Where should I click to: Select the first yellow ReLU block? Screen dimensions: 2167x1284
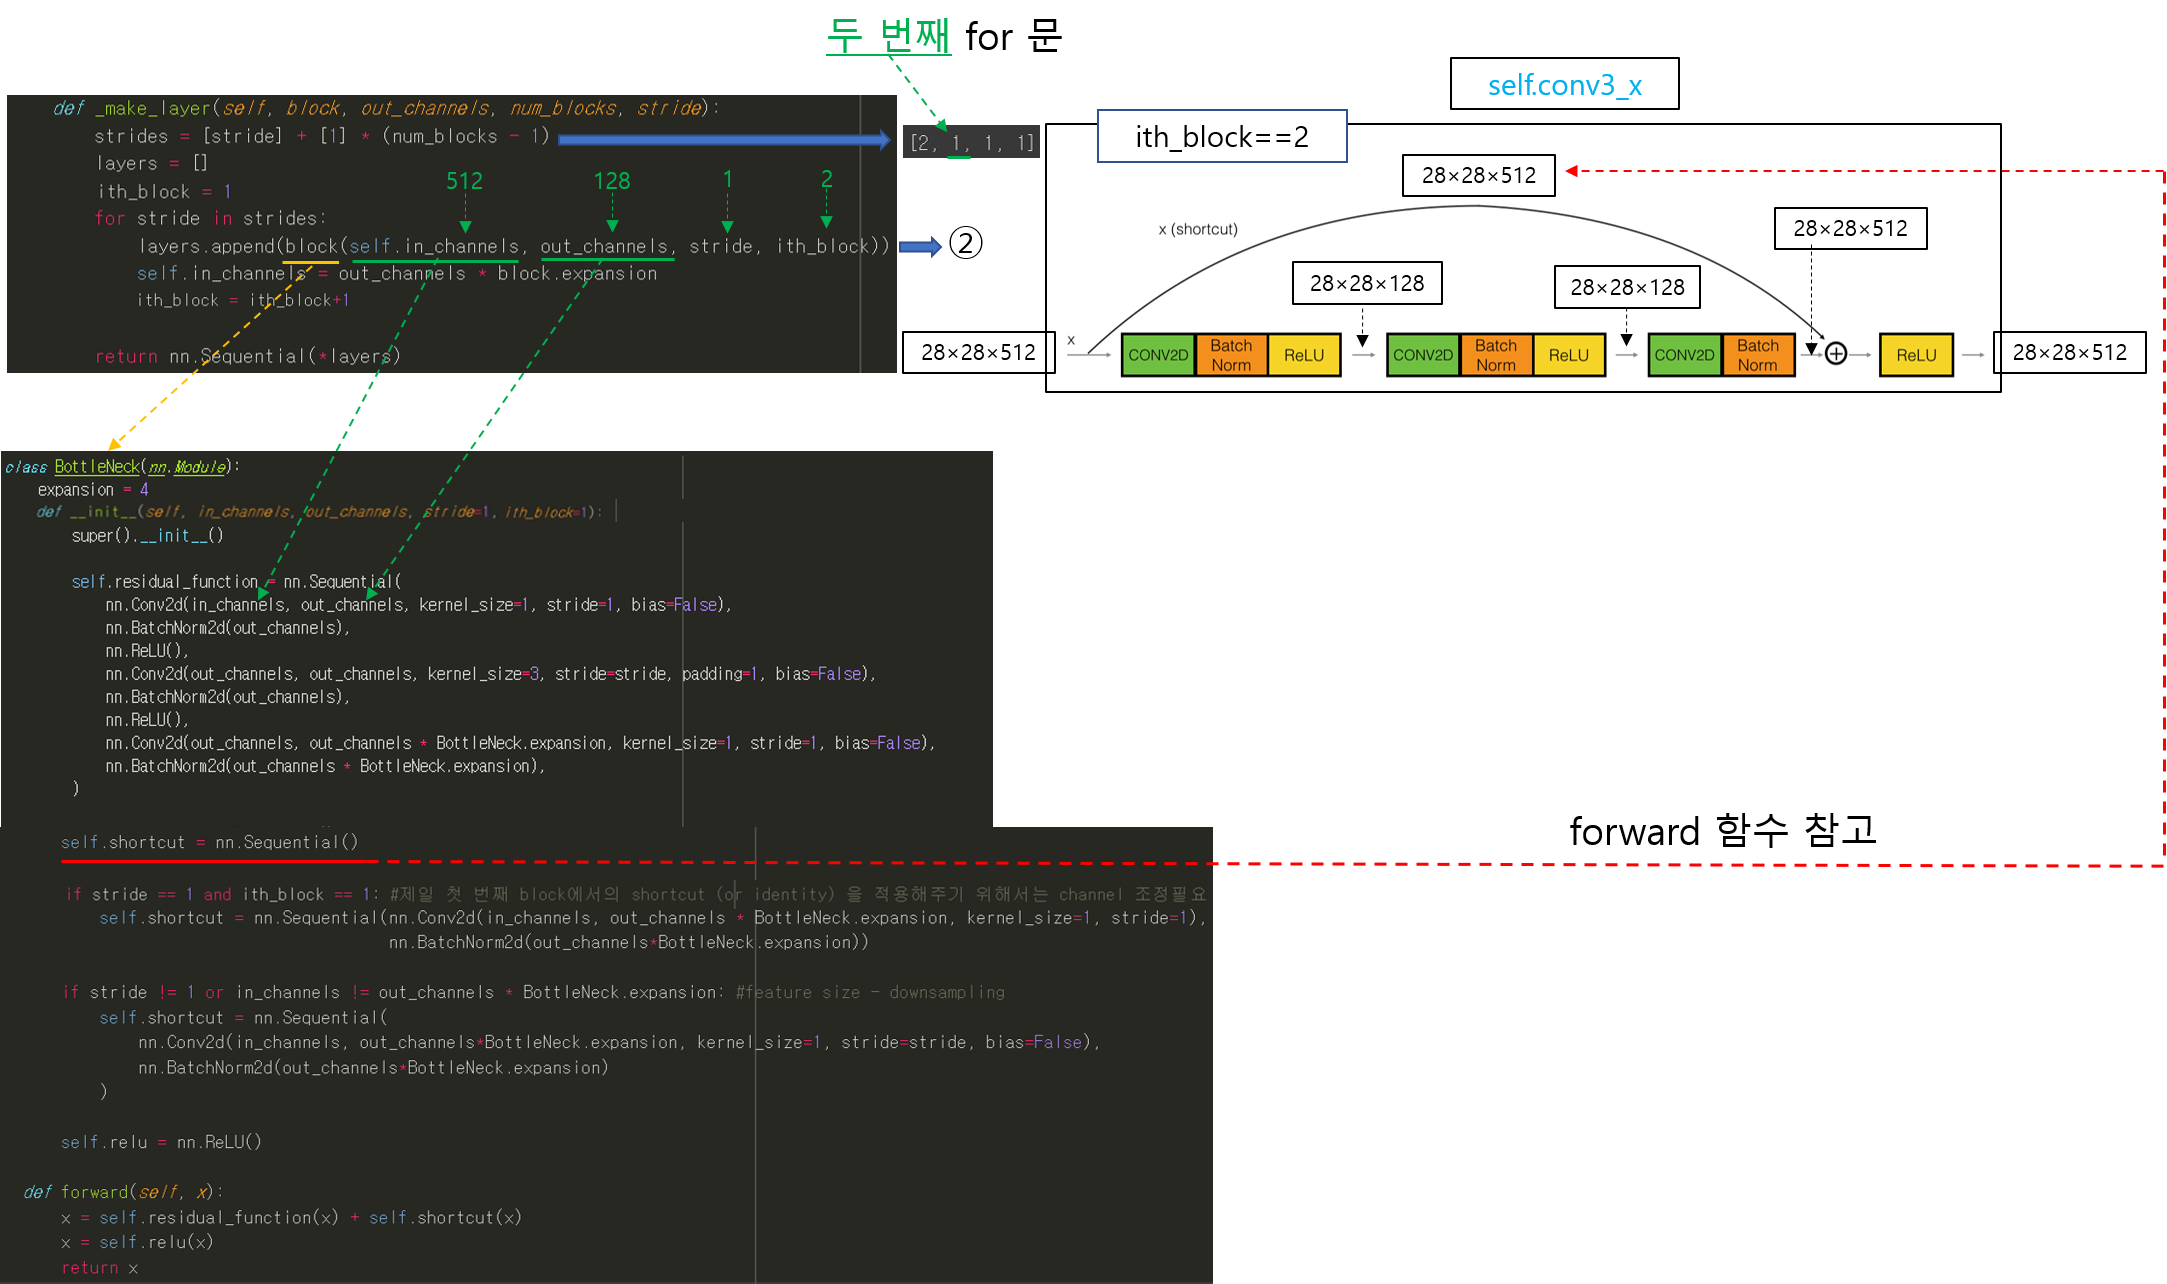coord(1303,355)
